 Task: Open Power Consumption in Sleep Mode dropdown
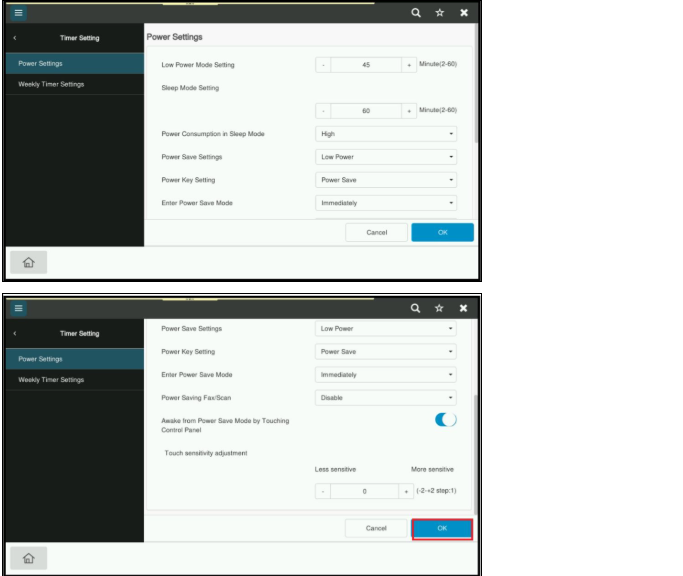click(386, 134)
